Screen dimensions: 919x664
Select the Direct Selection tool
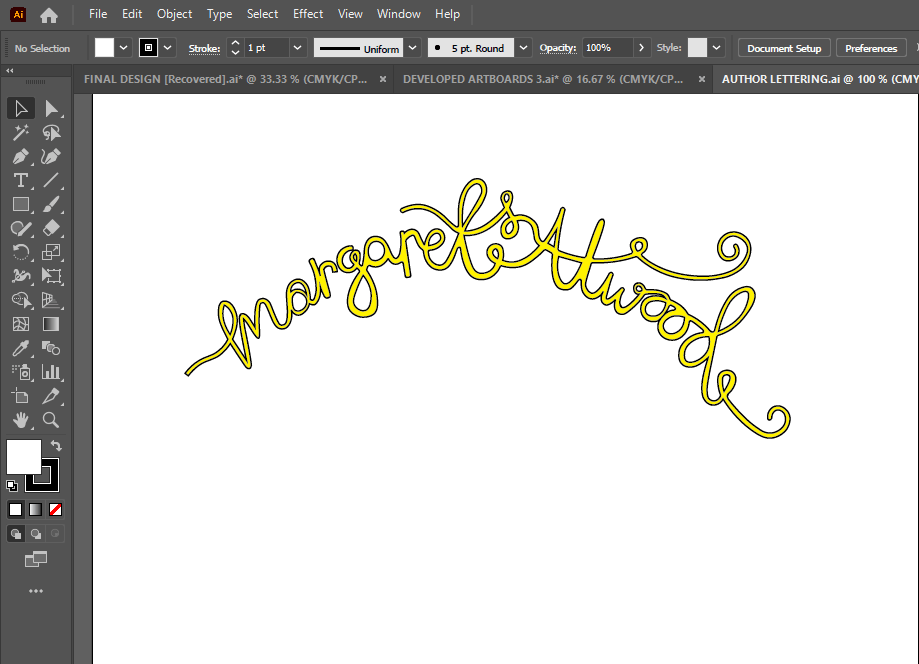pos(51,108)
